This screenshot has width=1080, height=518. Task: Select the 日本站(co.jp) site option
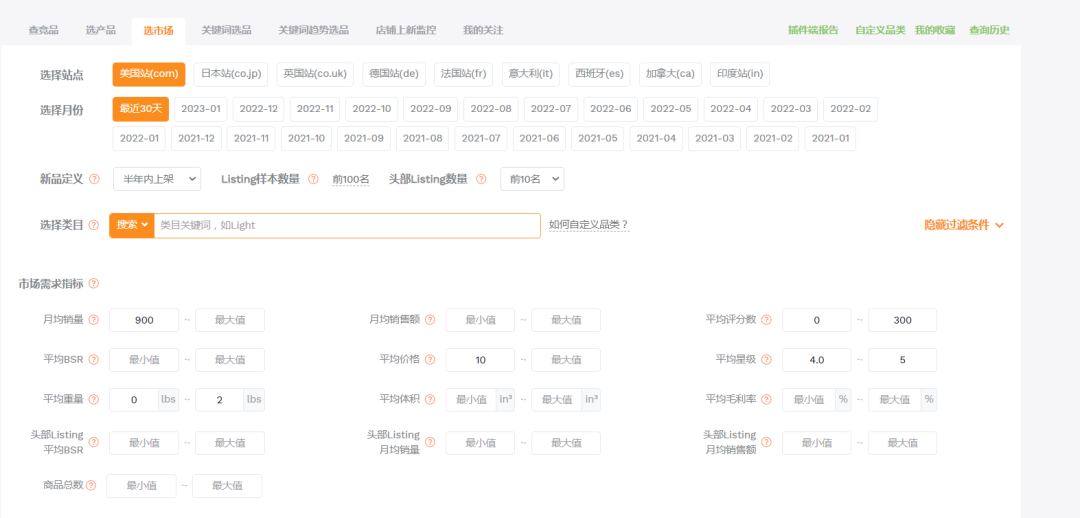pyautogui.click(x=231, y=74)
